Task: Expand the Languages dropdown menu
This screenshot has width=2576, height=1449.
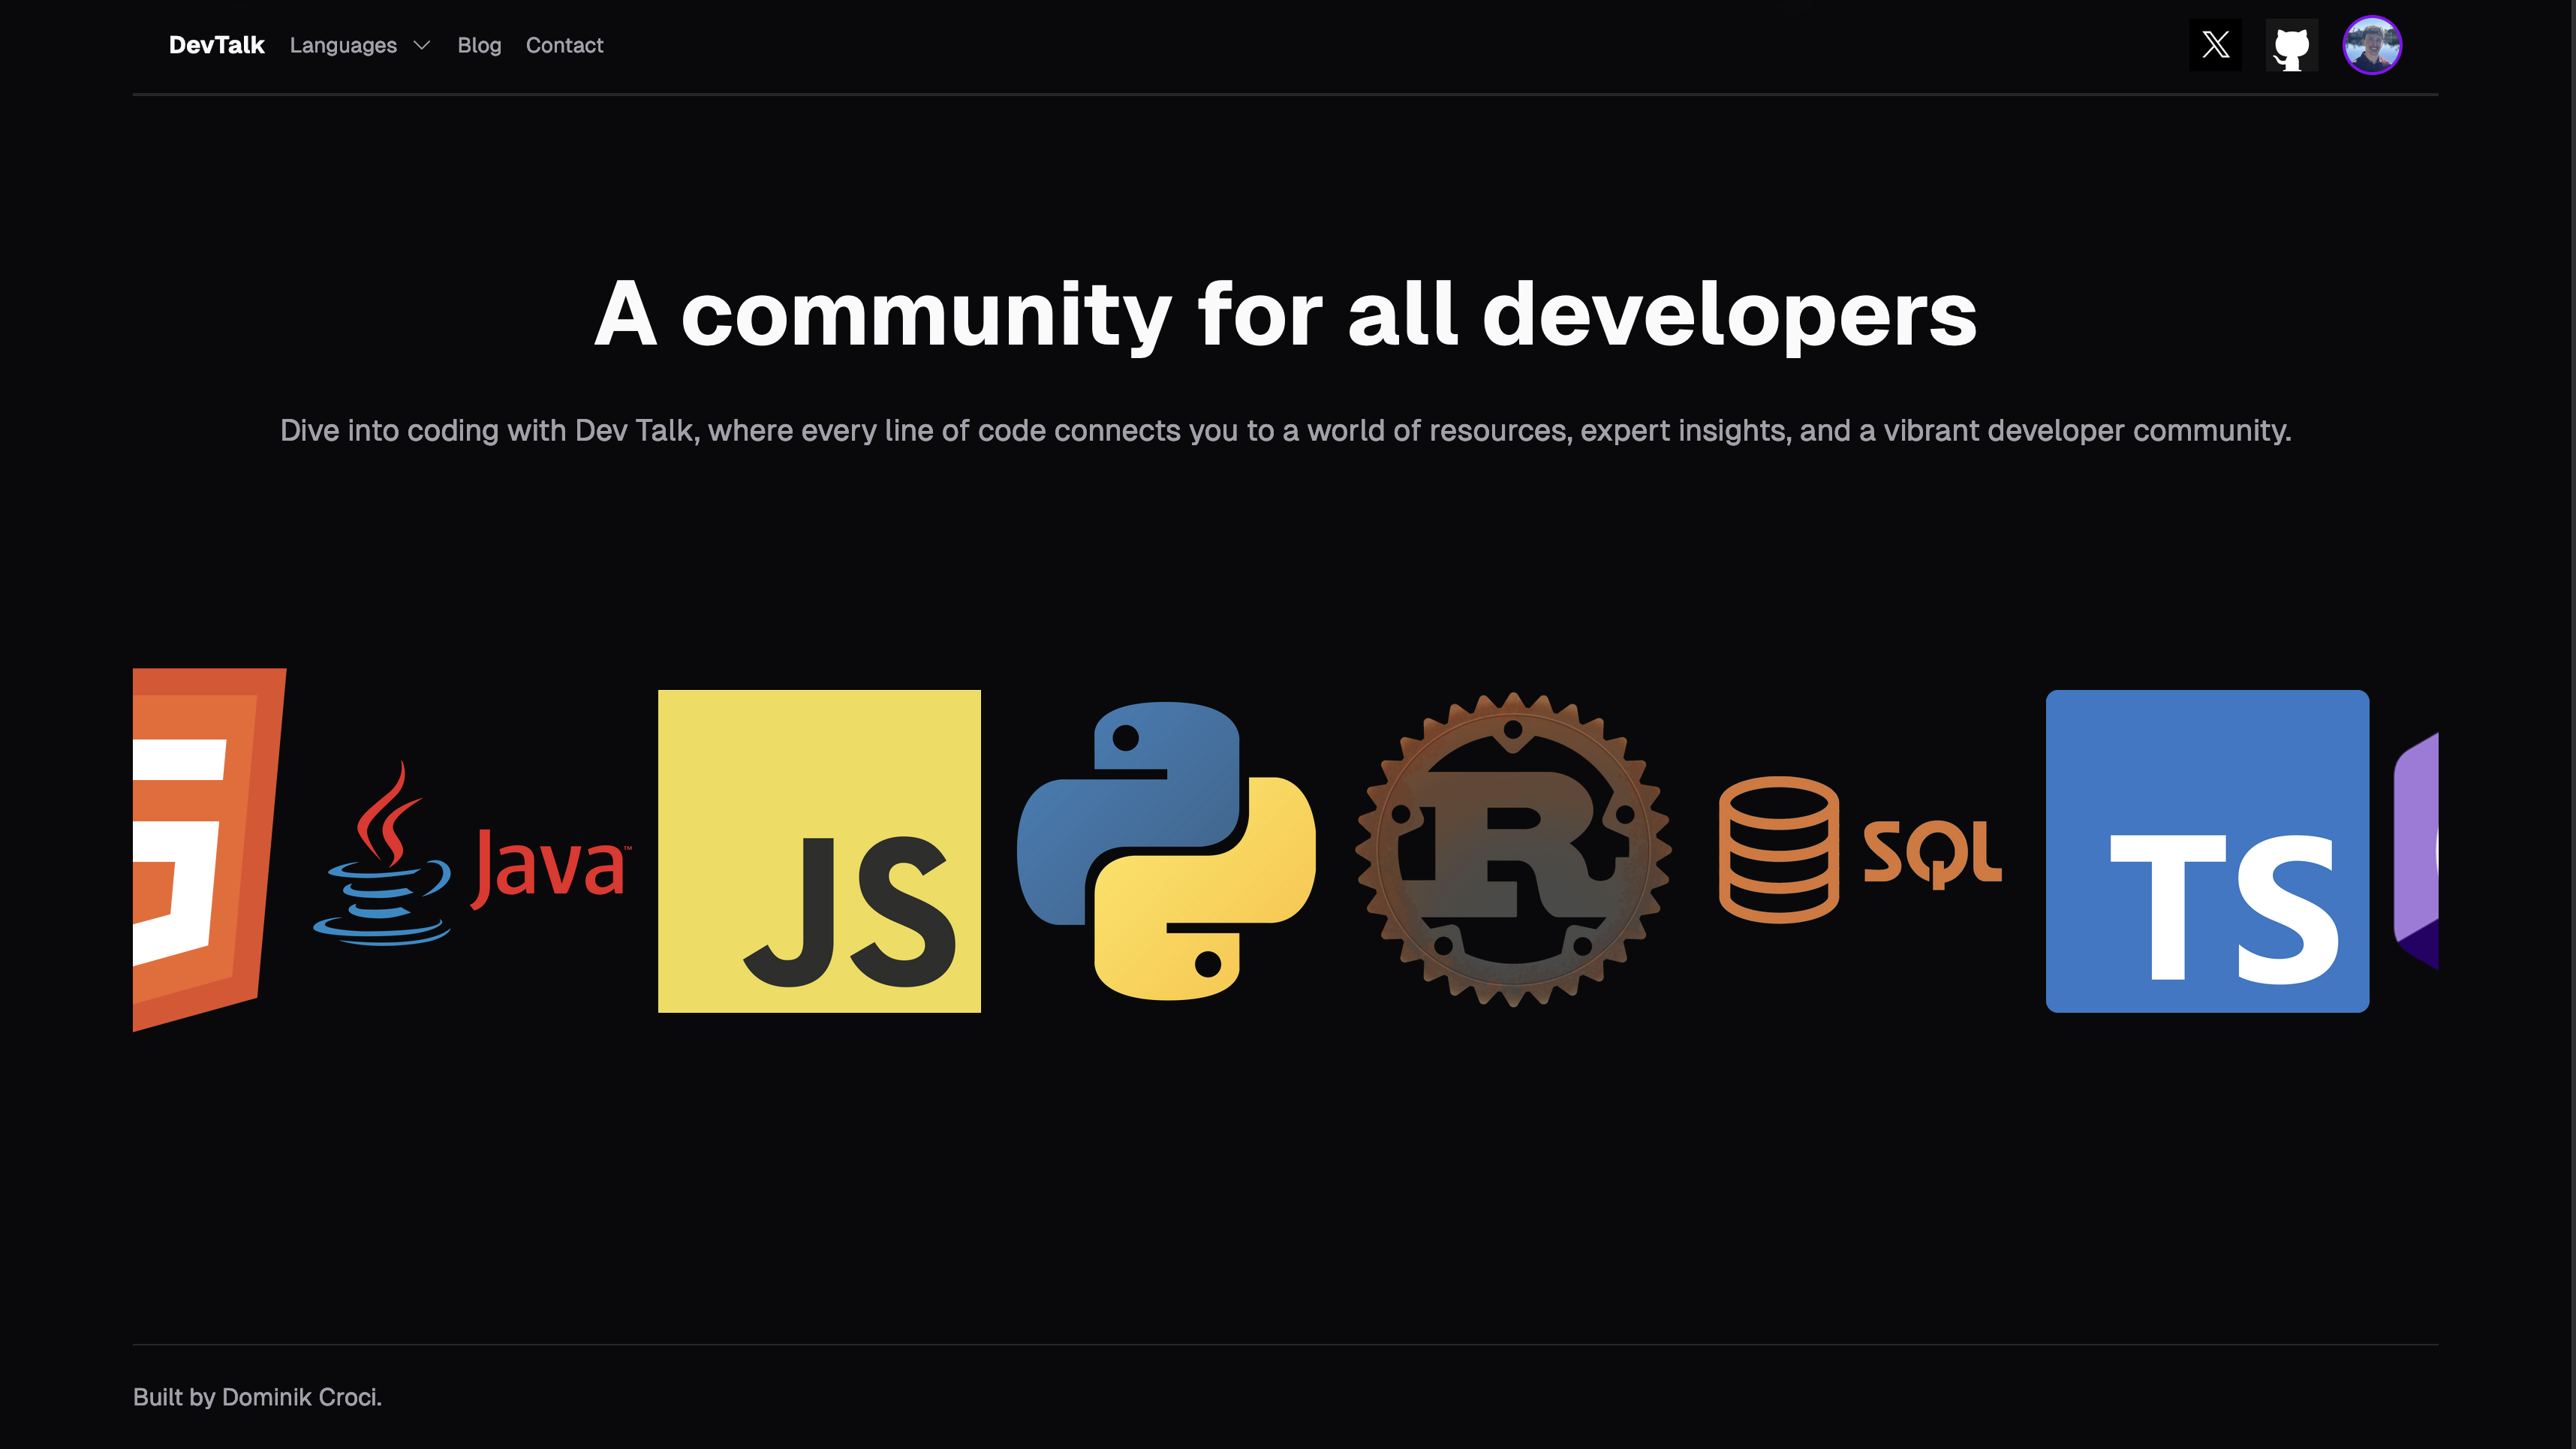Action: coord(360,45)
